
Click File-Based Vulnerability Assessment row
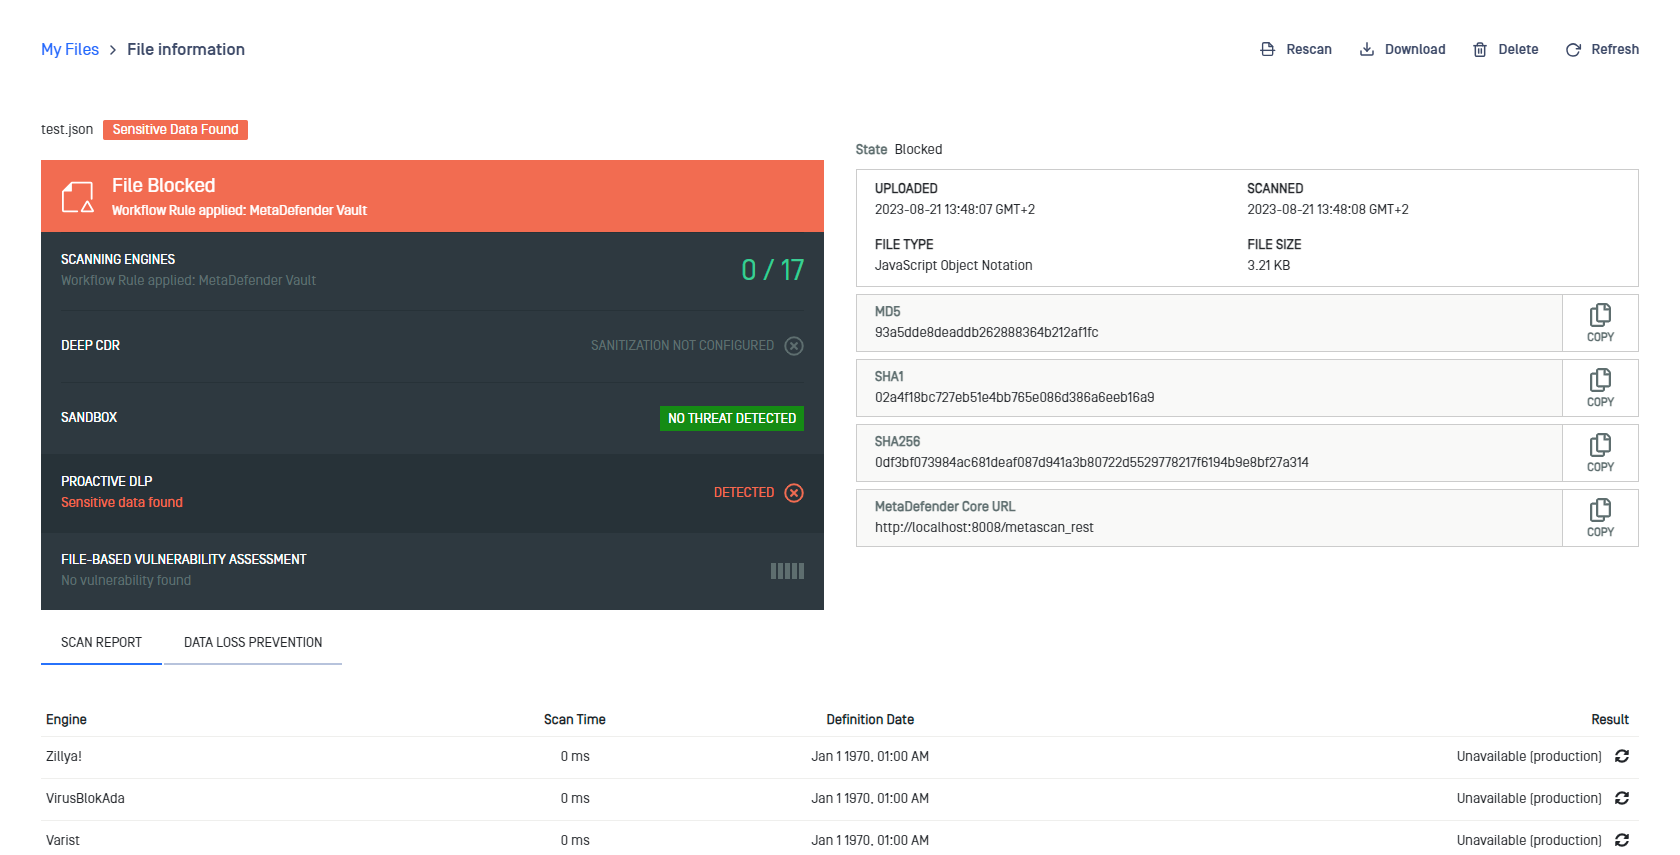(x=432, y=570)
